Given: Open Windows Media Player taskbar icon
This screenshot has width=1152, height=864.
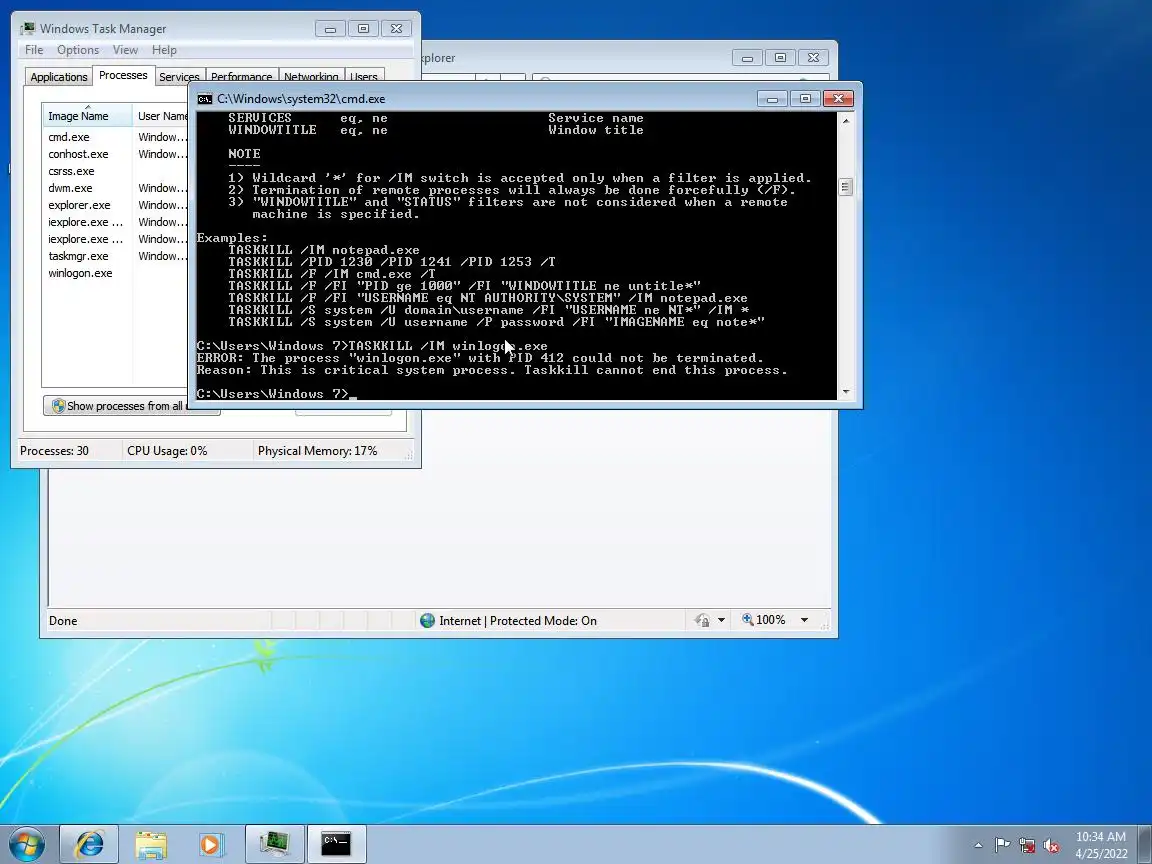Looking at the screenshot, I should tap(212, 844).
